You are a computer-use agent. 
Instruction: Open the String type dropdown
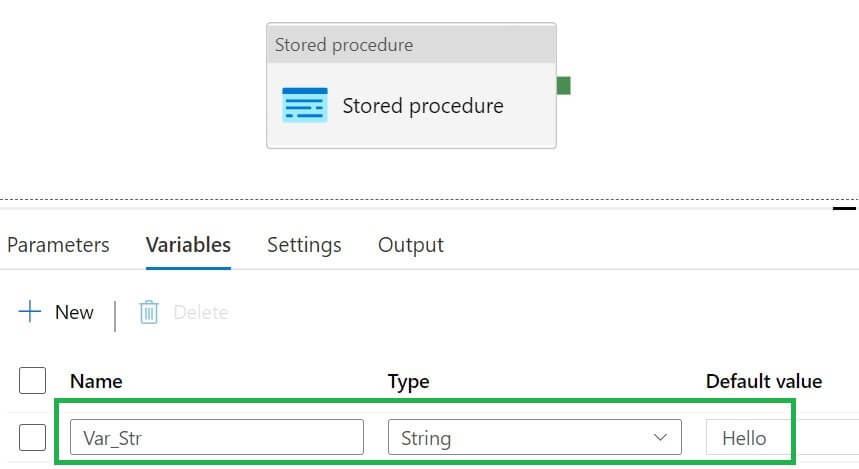(x=534, y=437)
